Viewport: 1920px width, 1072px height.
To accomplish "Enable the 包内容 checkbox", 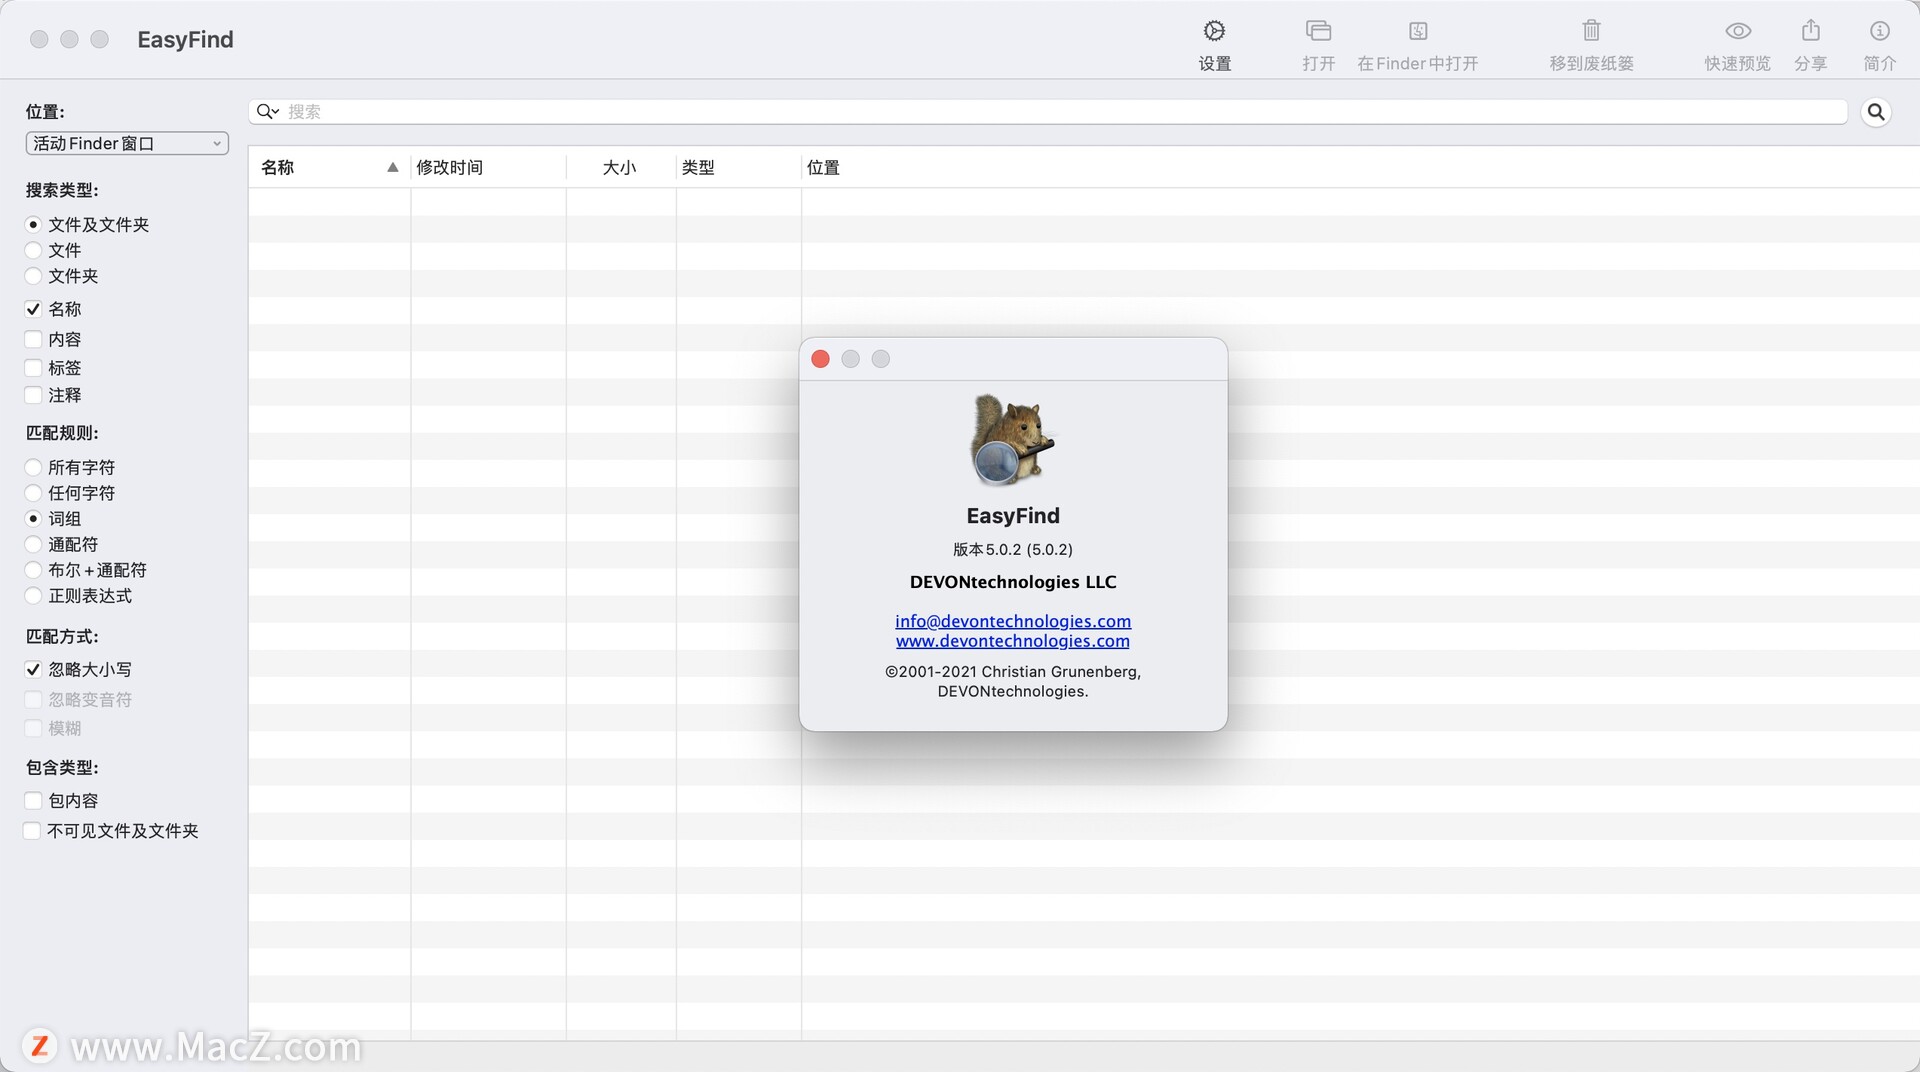I will tap(33, 801).
